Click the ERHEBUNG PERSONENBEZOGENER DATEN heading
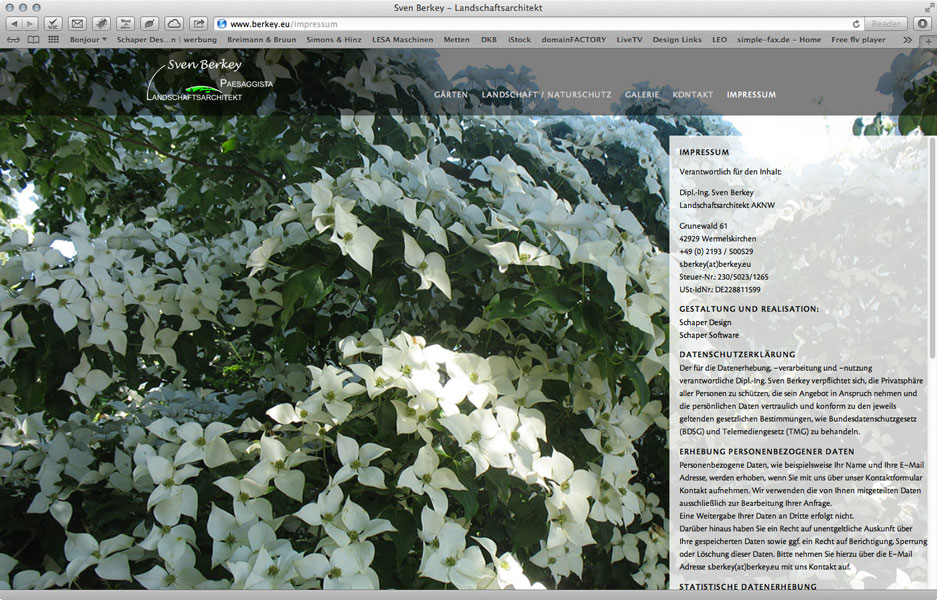937x600 pixels. coord(767,451)
